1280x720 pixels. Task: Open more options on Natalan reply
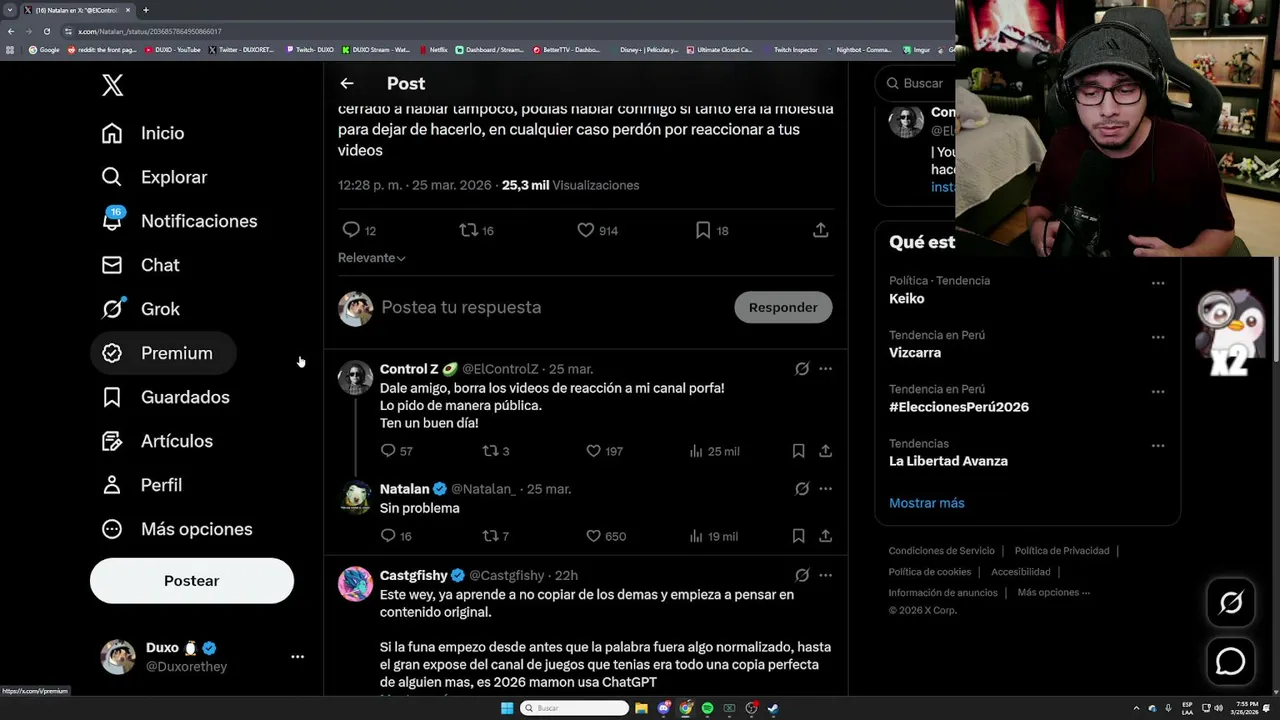pyautogui.click(x=825, y=489)
